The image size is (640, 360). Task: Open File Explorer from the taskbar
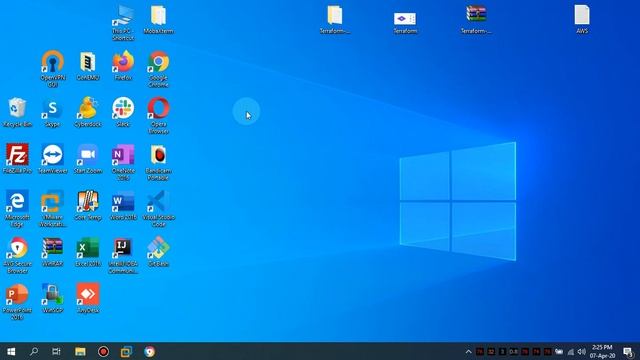tap(80, 351)
